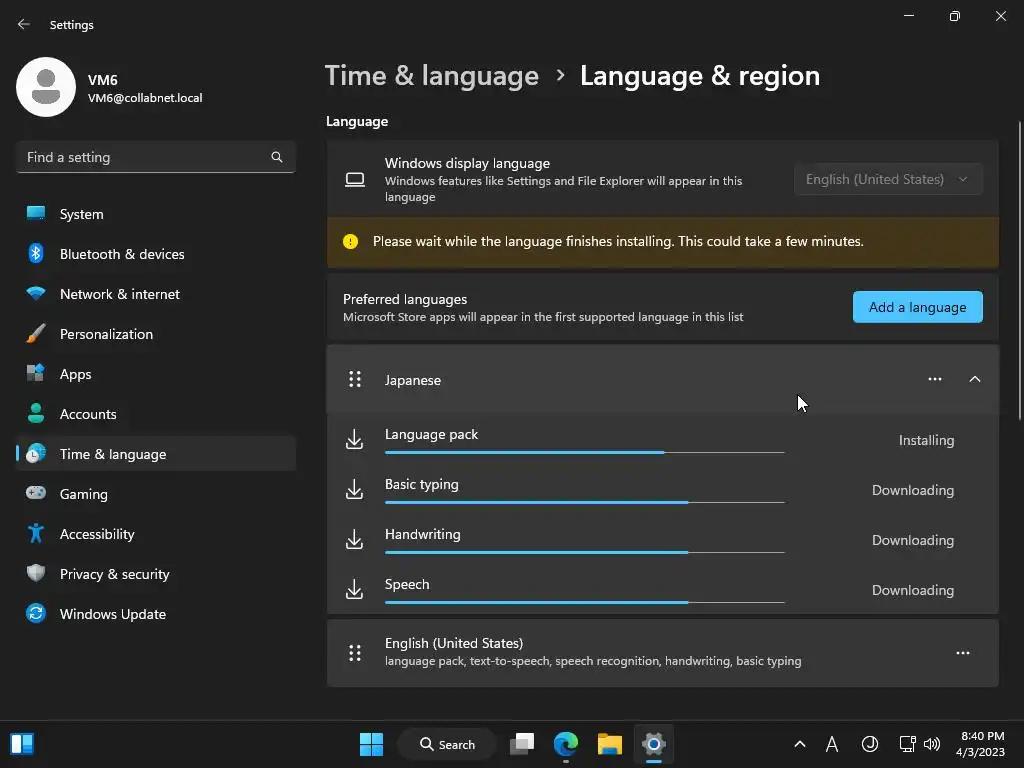Click the download icon next to Speech
This screenshot has width=1024, height=768.
[x=354, y=589]
